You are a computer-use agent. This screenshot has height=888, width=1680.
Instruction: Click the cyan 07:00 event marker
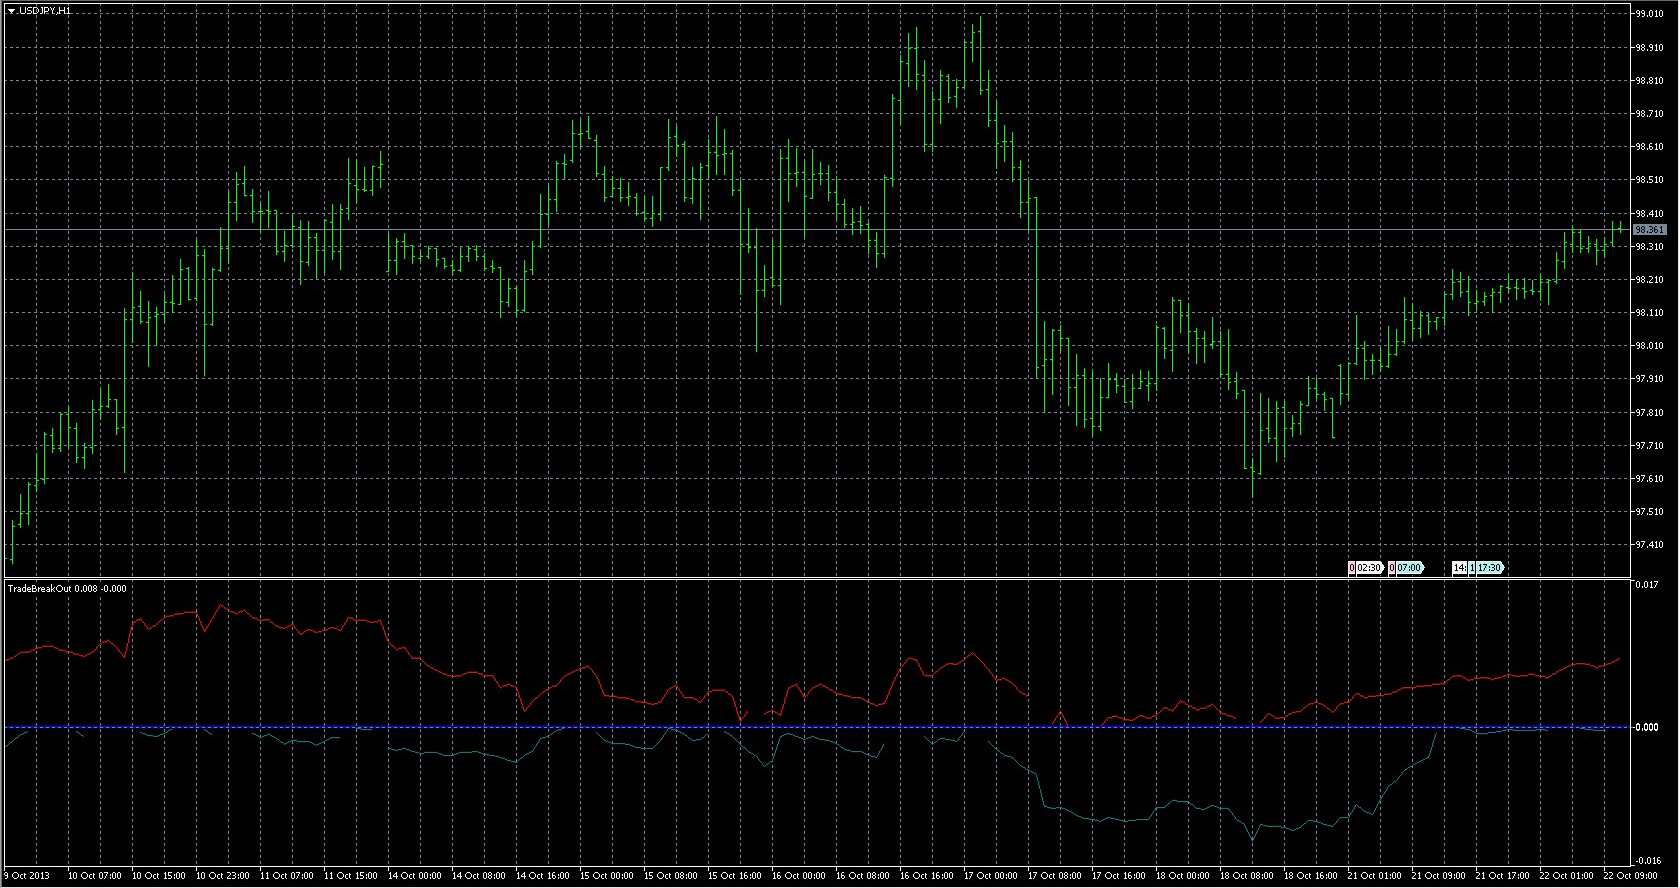[x=1409, y=568]
